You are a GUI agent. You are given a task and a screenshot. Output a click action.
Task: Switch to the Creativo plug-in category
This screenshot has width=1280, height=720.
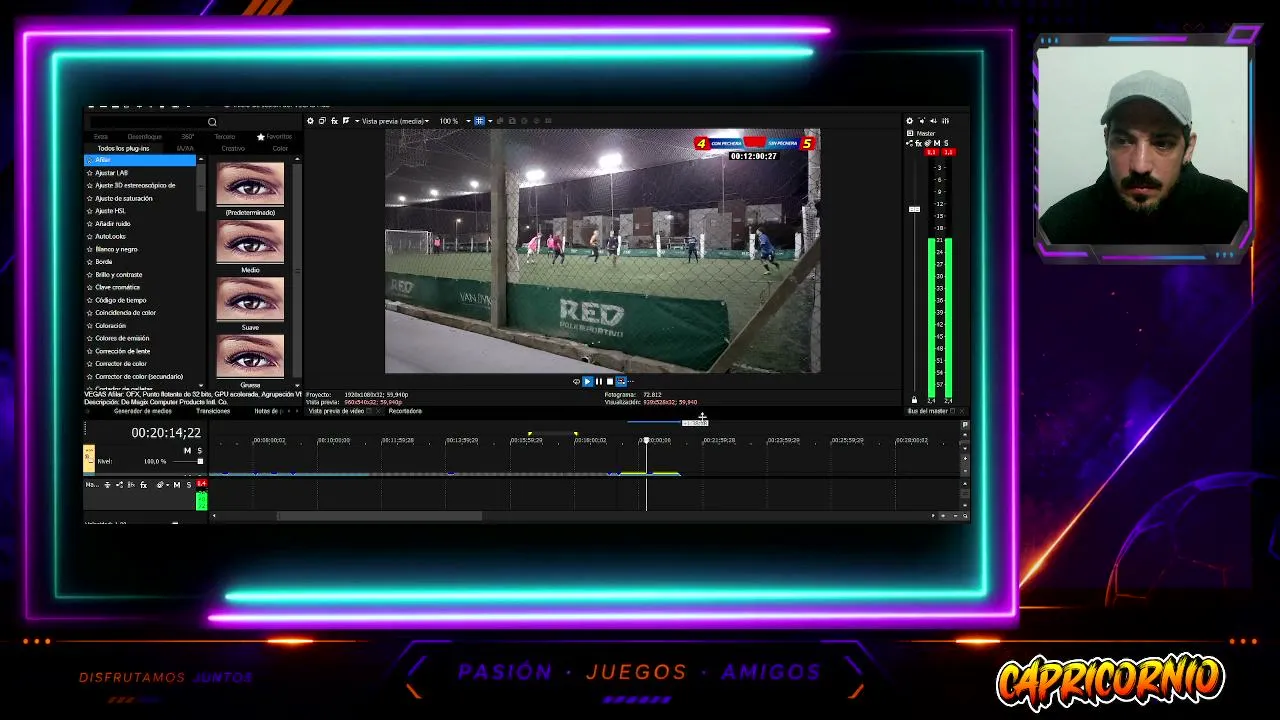(233, 148)
